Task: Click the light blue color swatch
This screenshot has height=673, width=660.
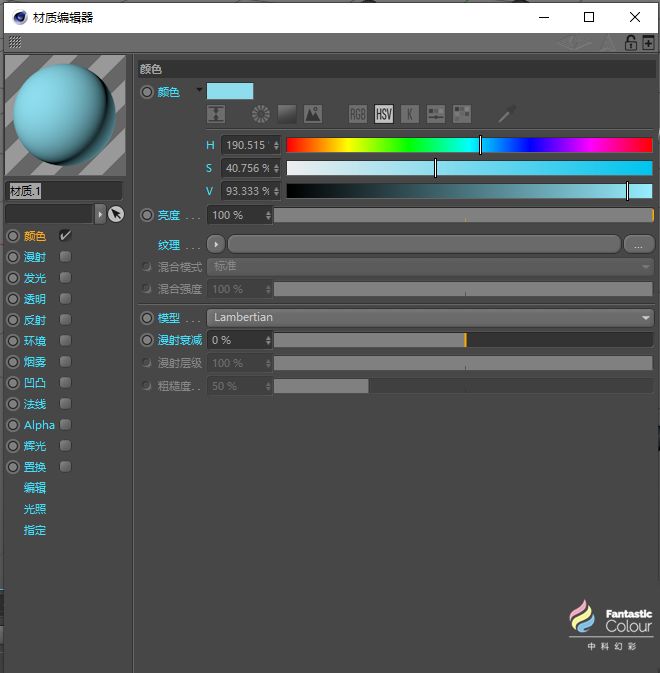Action: [230, 91]
